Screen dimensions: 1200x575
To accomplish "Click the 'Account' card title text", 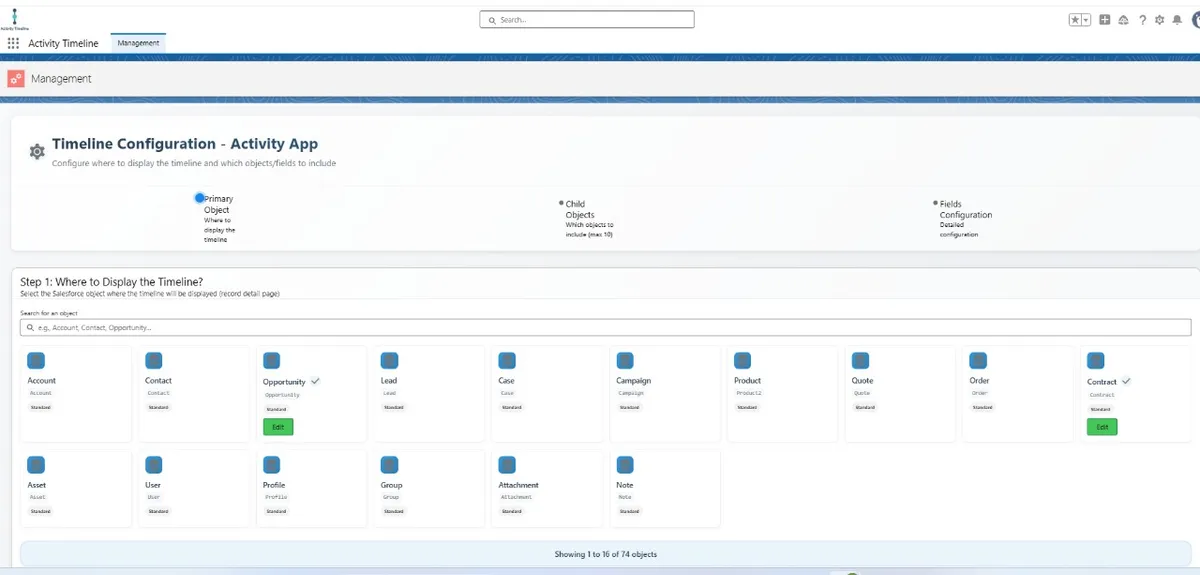I will [42, 381].
